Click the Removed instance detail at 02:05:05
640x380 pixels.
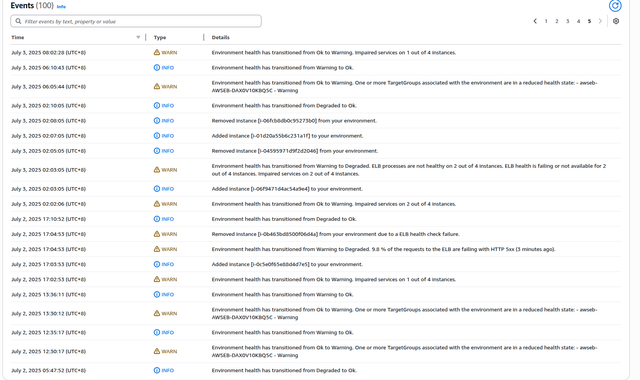[295, 151]
